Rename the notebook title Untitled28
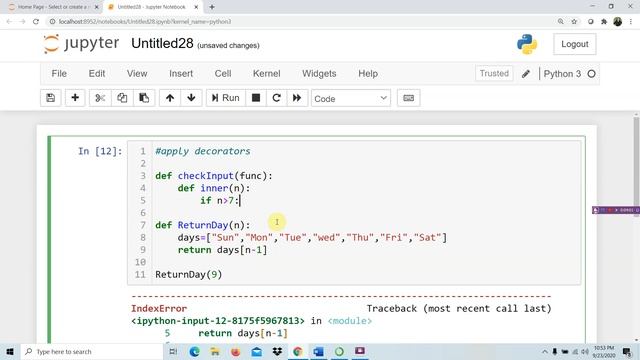The image size is (640, 360). pos(162,43)
